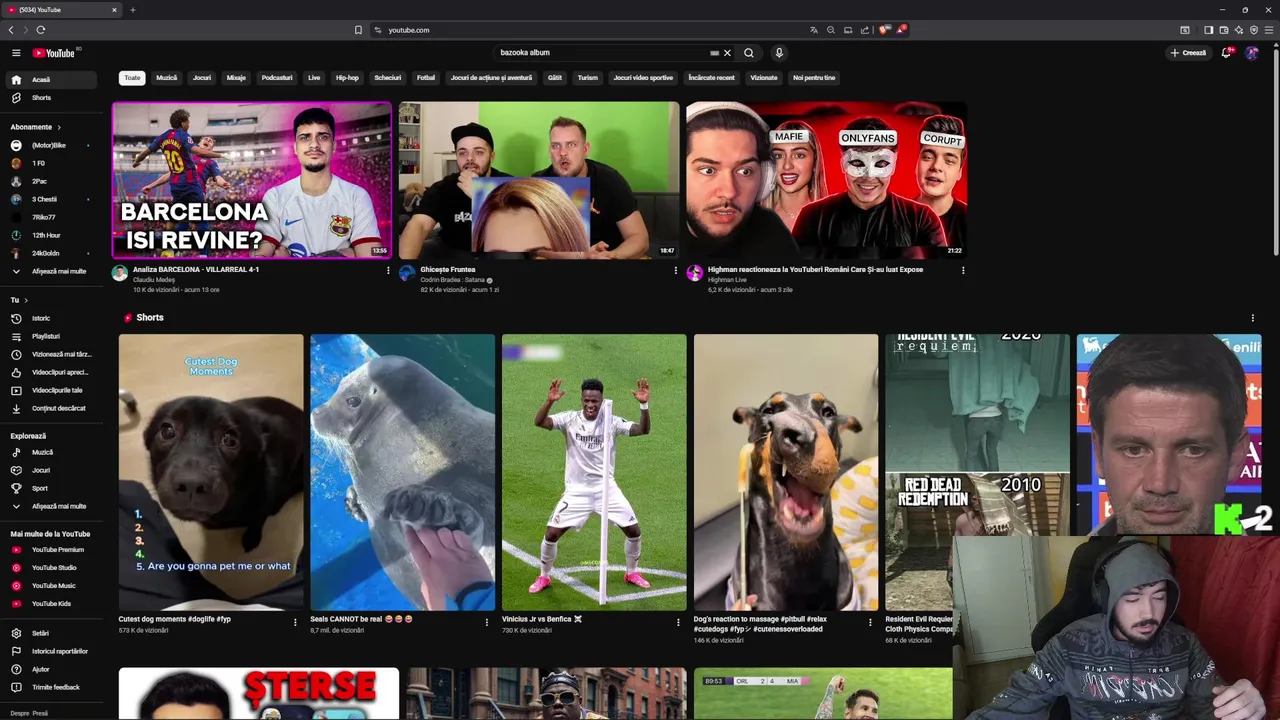The image size is (1280, 720).
Task: Open the on-screen keyboard icon in search
Action: 714,53
